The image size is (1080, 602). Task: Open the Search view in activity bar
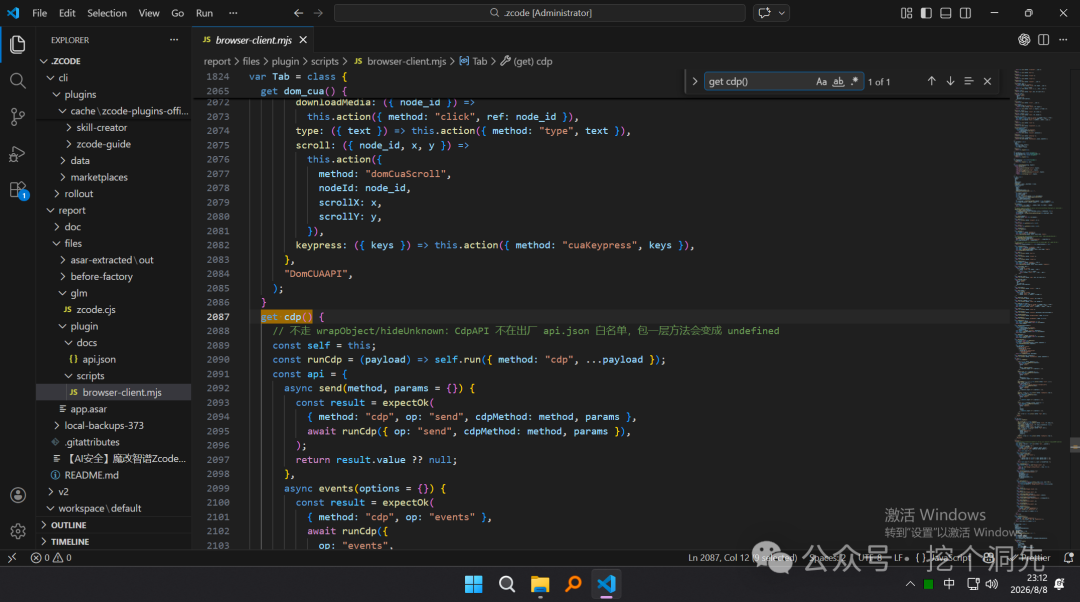tap(18, 81)
